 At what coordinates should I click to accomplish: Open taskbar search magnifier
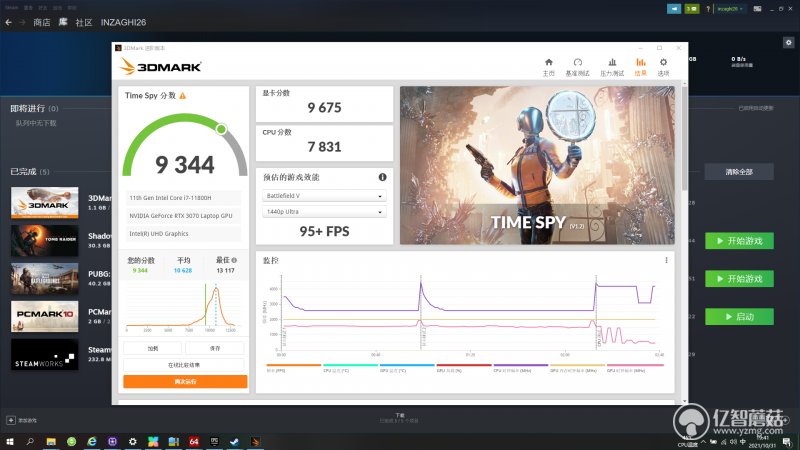[30, 442]
